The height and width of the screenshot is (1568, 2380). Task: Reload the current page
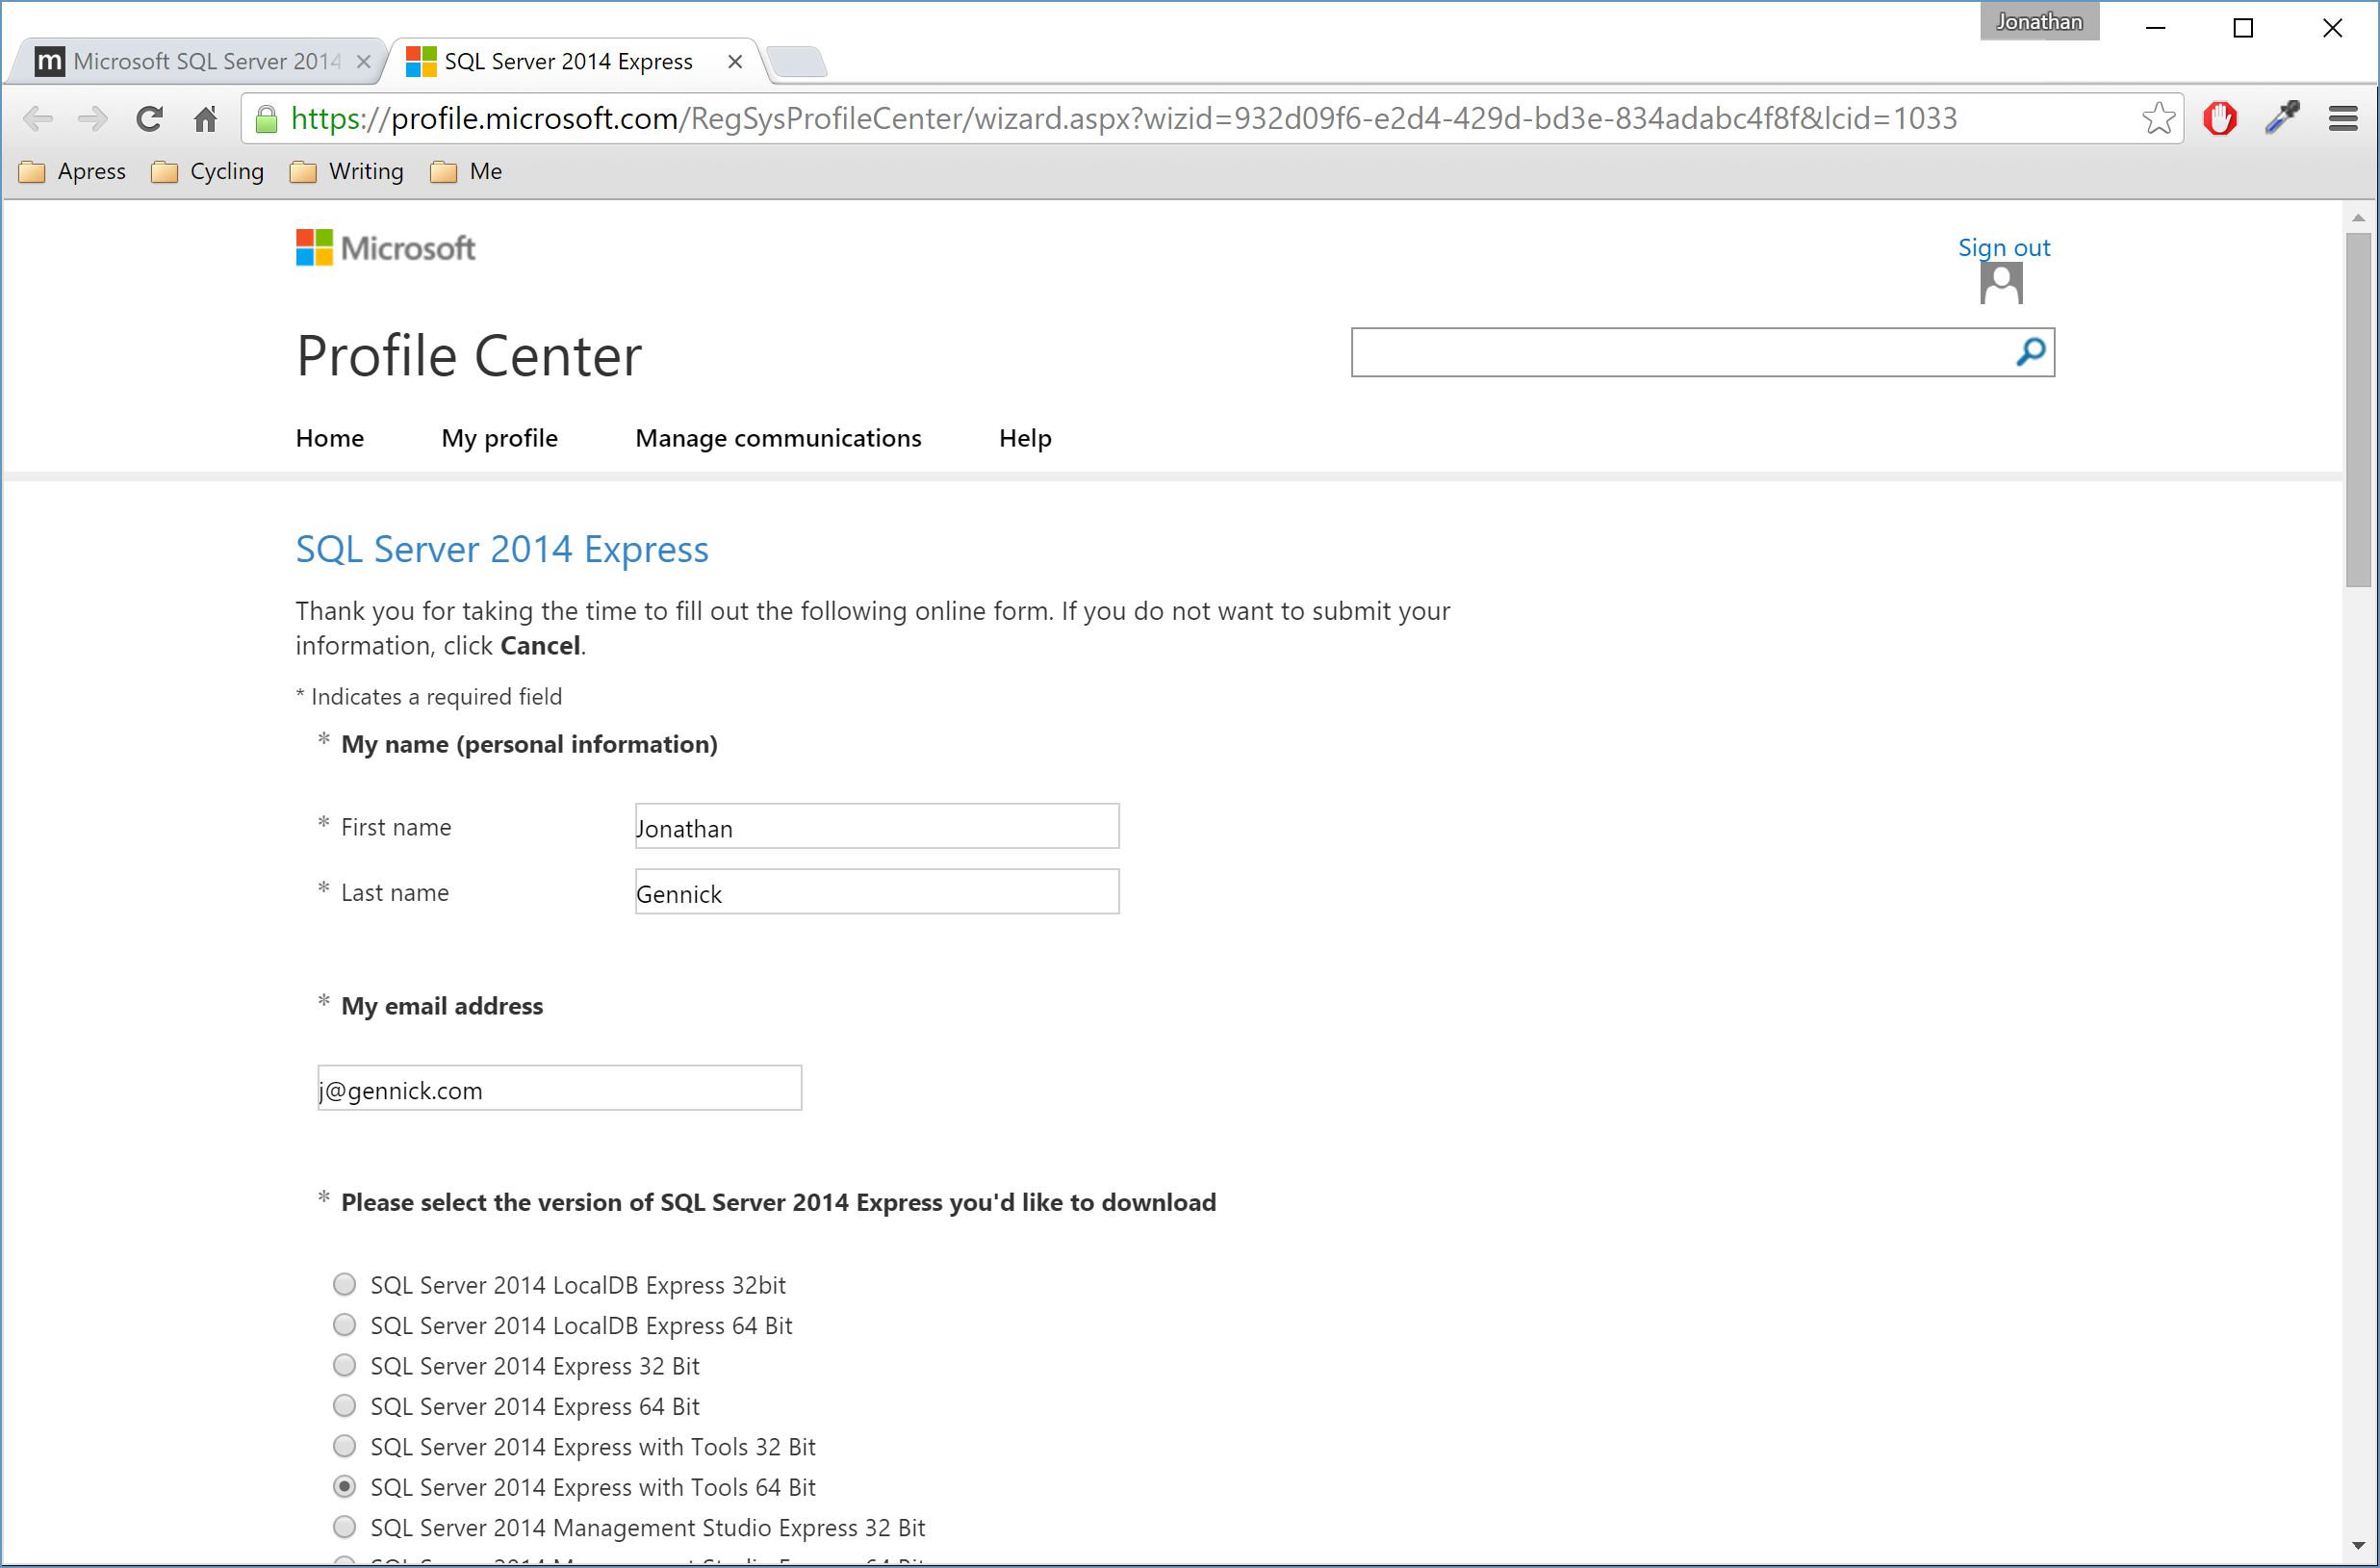coord(150,119)
